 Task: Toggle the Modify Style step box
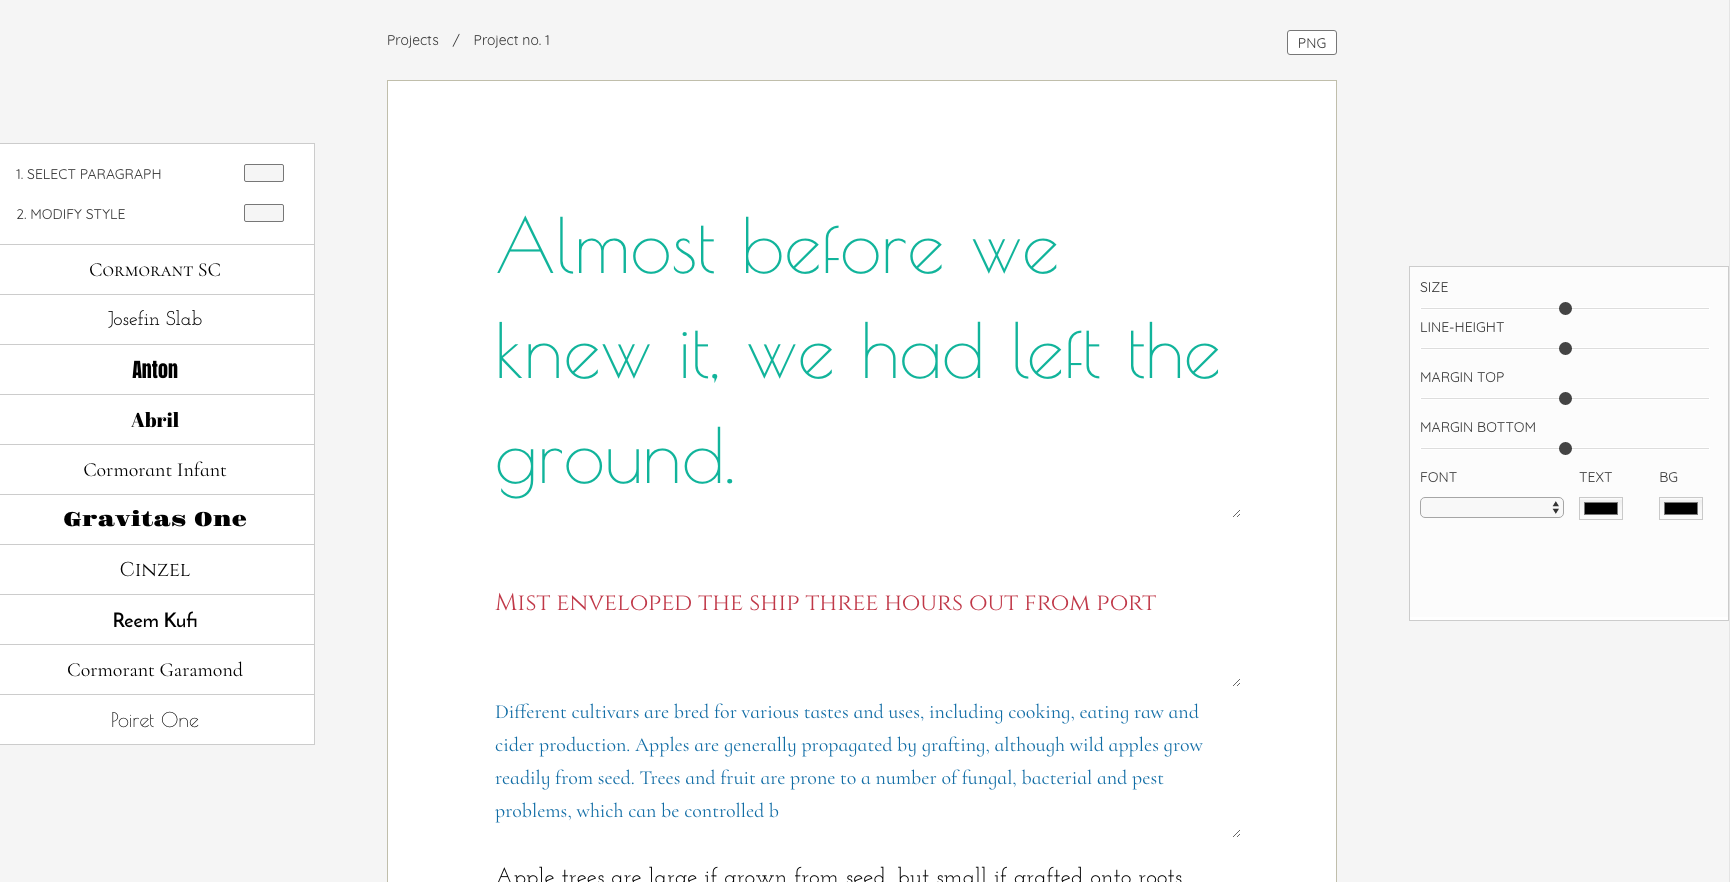pyautogui.click(x=264, y=213)
